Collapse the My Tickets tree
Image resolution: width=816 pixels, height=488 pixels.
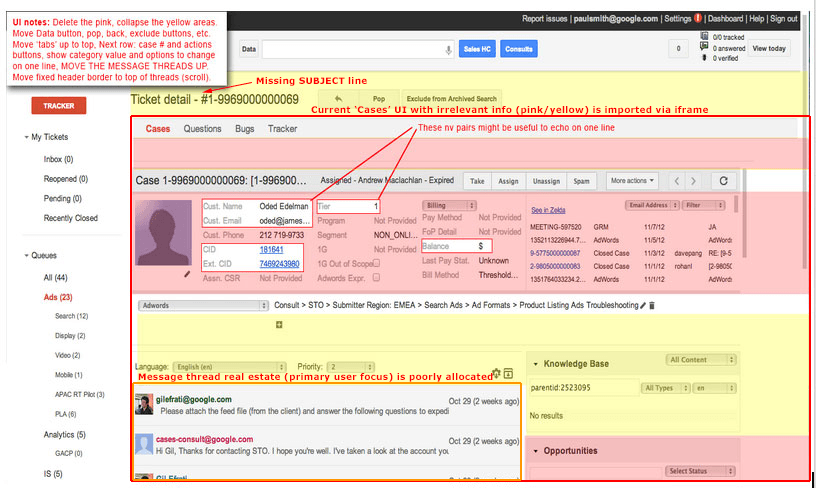click(26, 137)
